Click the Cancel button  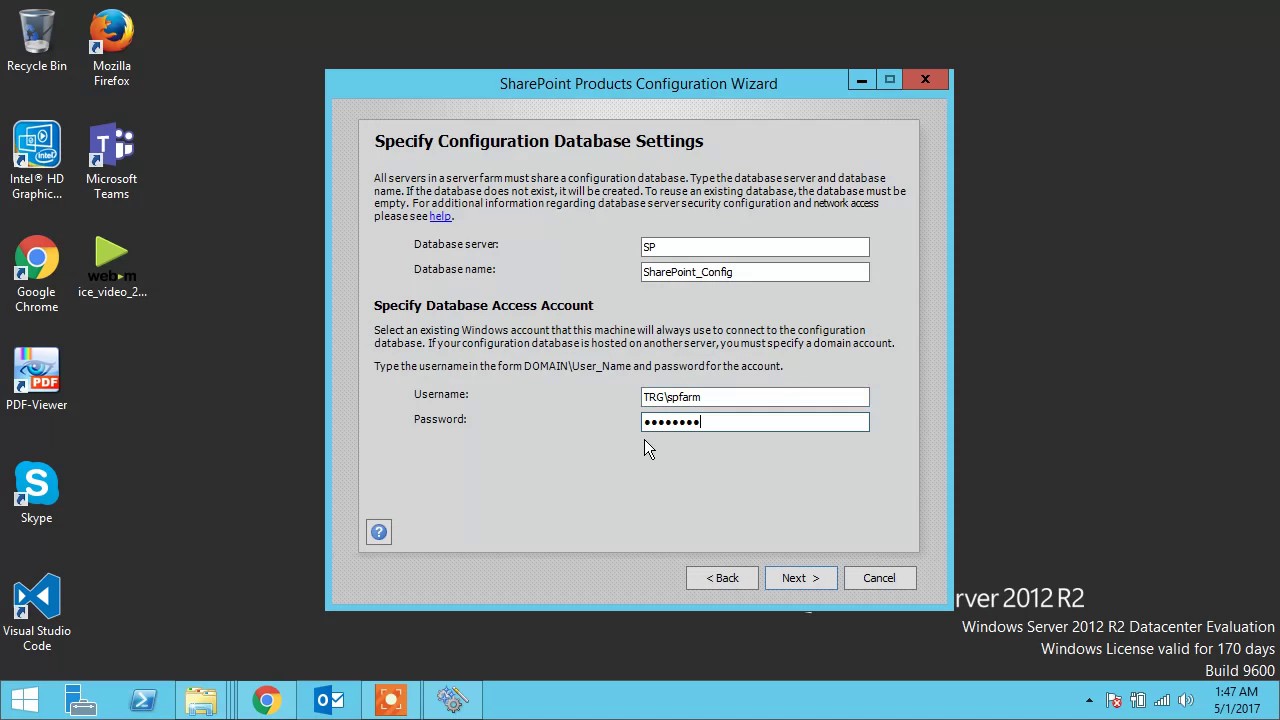point(880,578)
